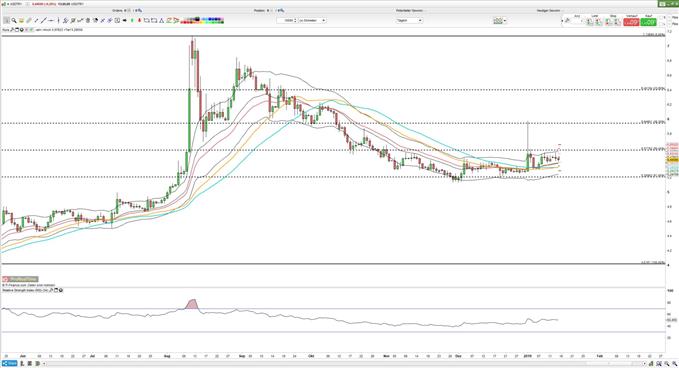Screen dimensions: 679x368
Task: Select the rectangle drawing tool
Action: tap(154, 20)
